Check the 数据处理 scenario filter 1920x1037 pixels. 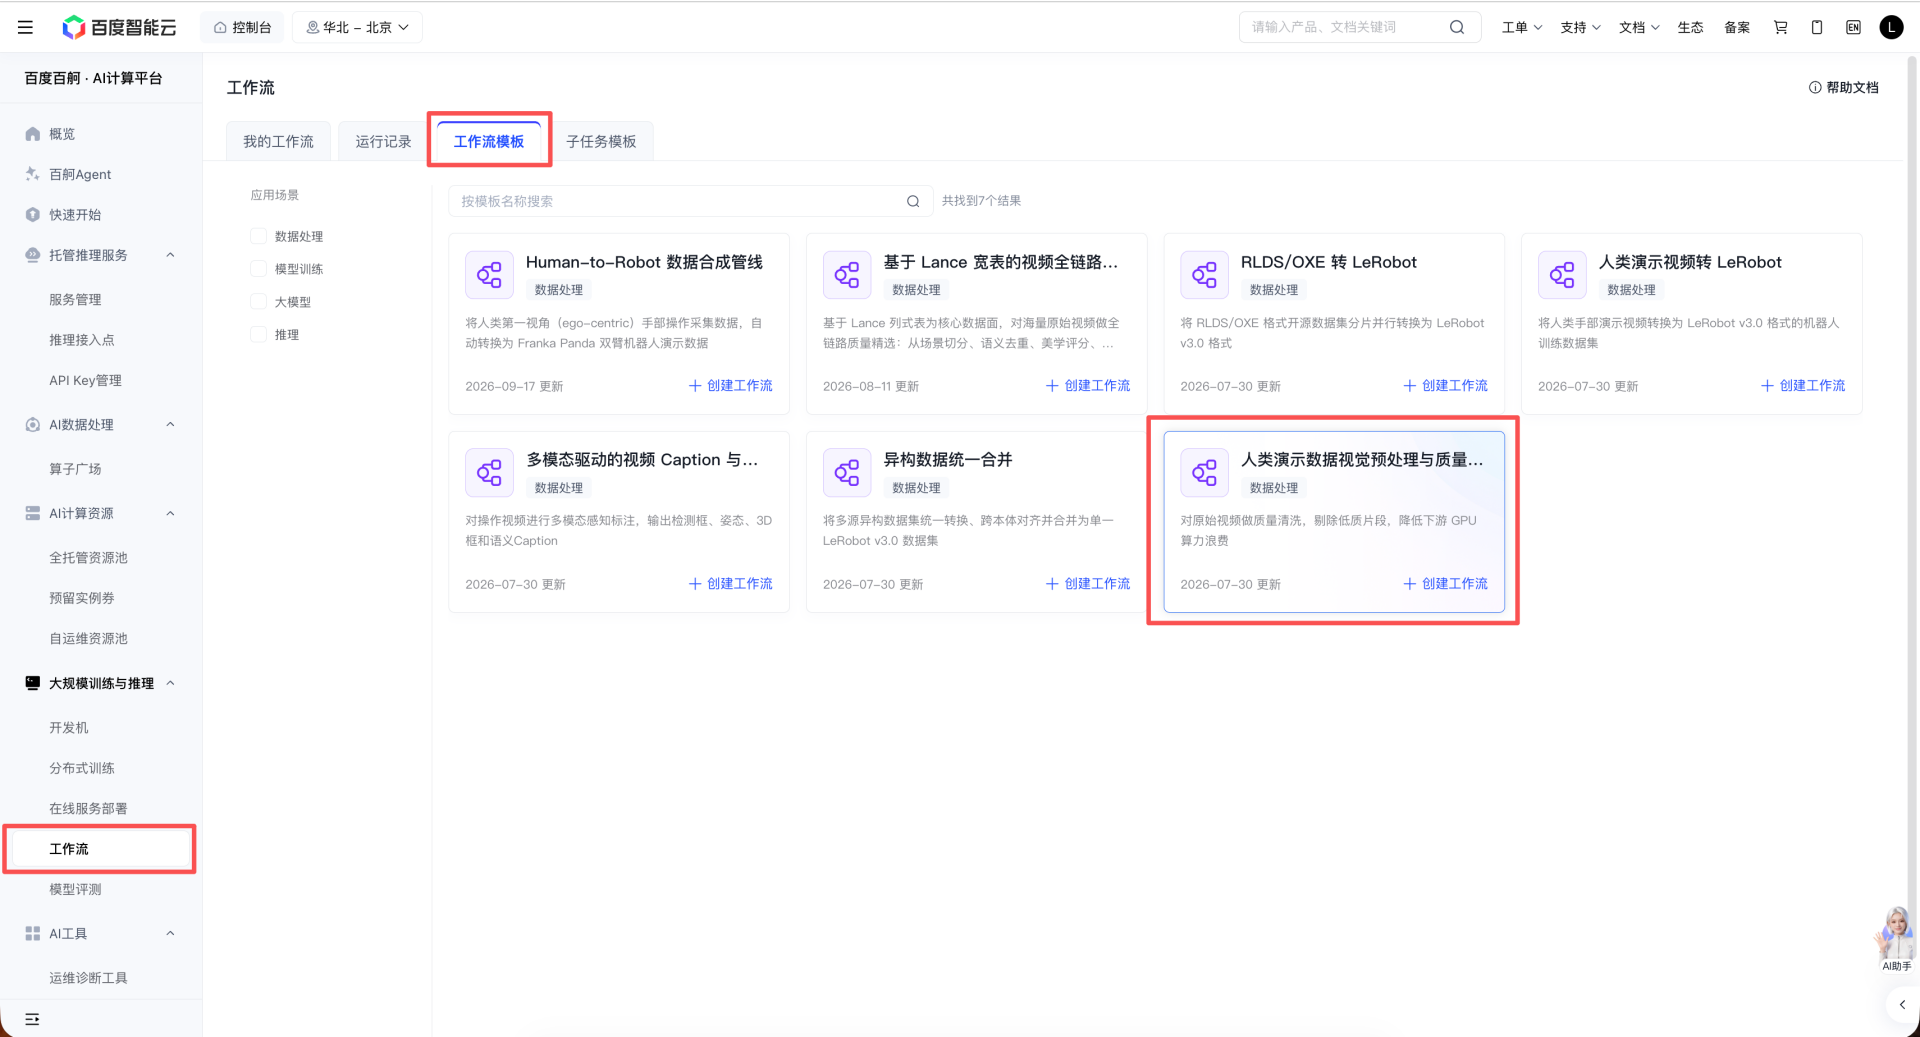[x=258, y=236]
